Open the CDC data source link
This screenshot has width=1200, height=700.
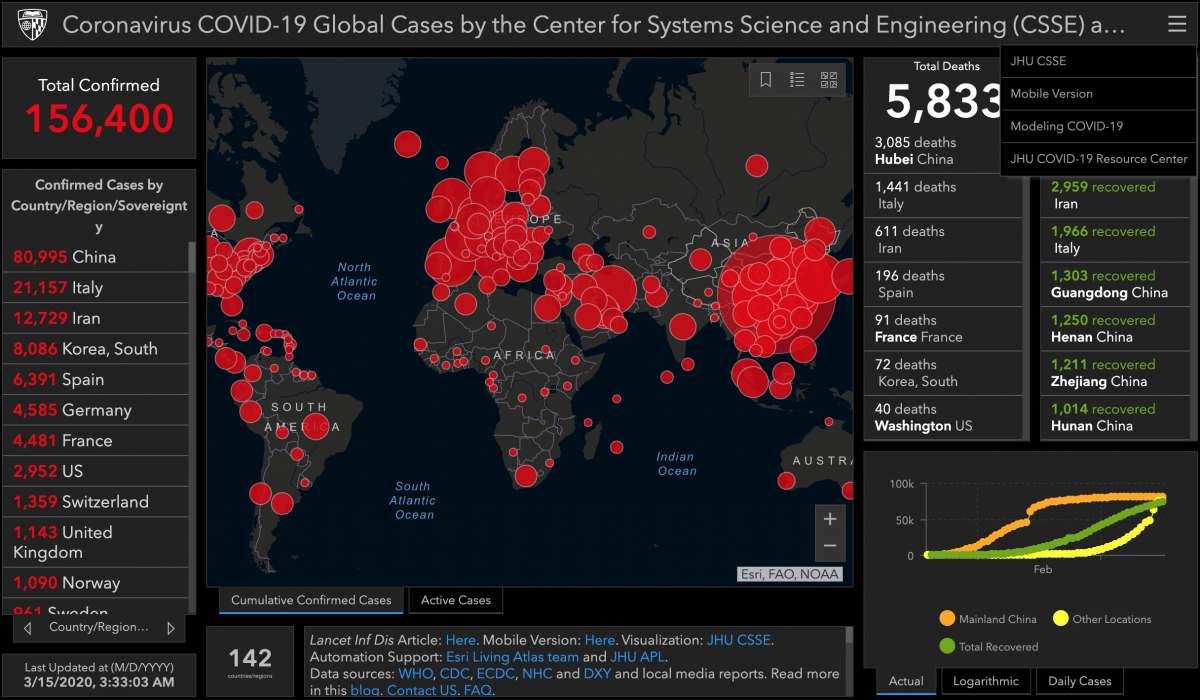[454, 674]
